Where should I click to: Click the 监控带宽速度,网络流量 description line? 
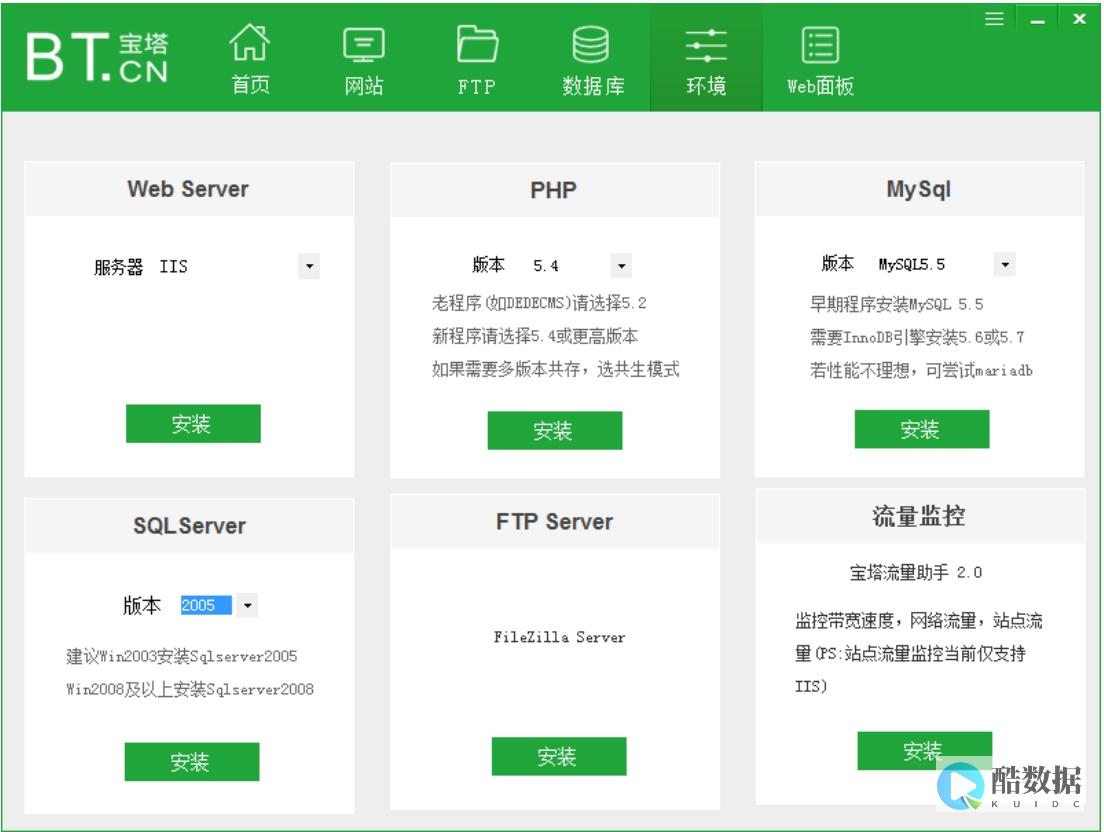tap(919, 620)
